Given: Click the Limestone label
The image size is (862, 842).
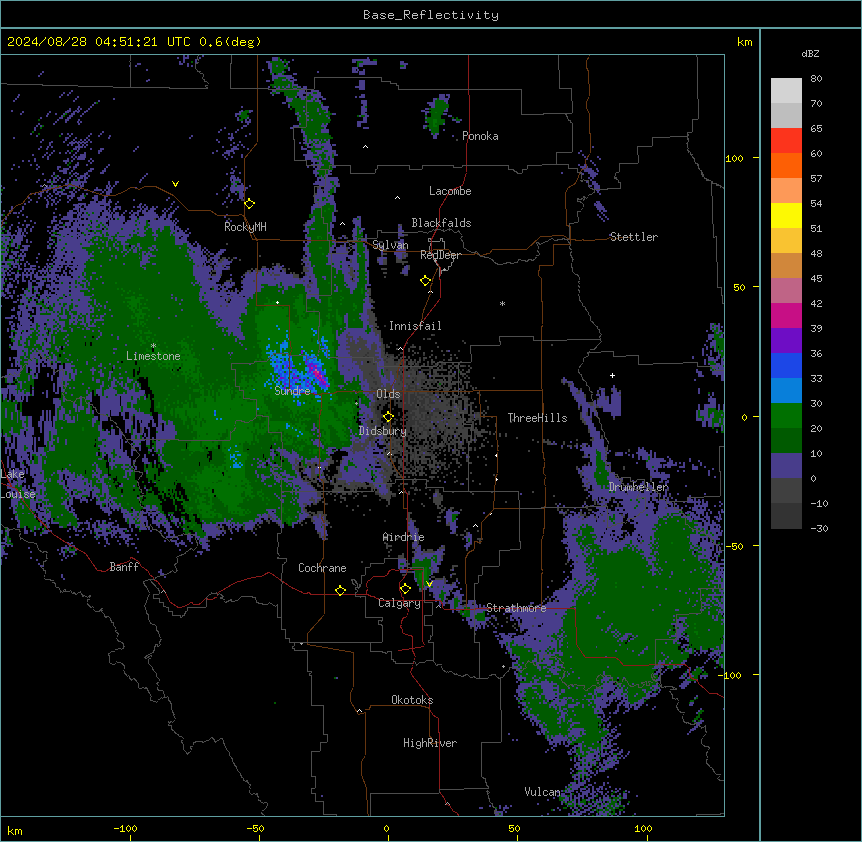Looking at the screenshot, I should [x=153, y=356].
